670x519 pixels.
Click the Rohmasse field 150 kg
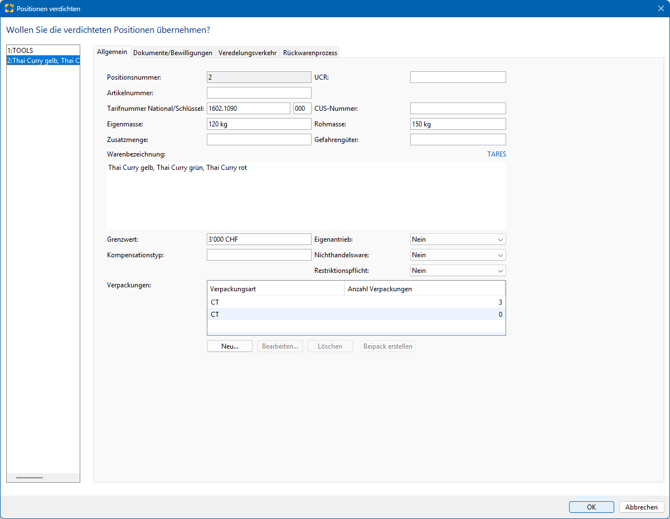point(458,124)
